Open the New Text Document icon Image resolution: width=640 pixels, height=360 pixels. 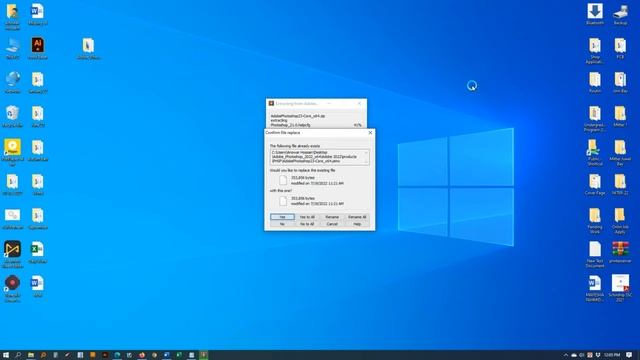coord(595,254)
